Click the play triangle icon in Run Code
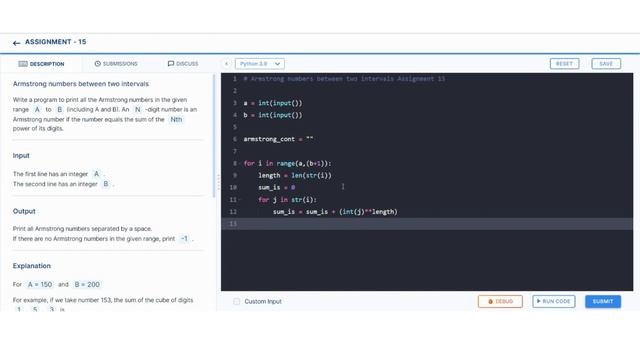 tap(538, 301)
